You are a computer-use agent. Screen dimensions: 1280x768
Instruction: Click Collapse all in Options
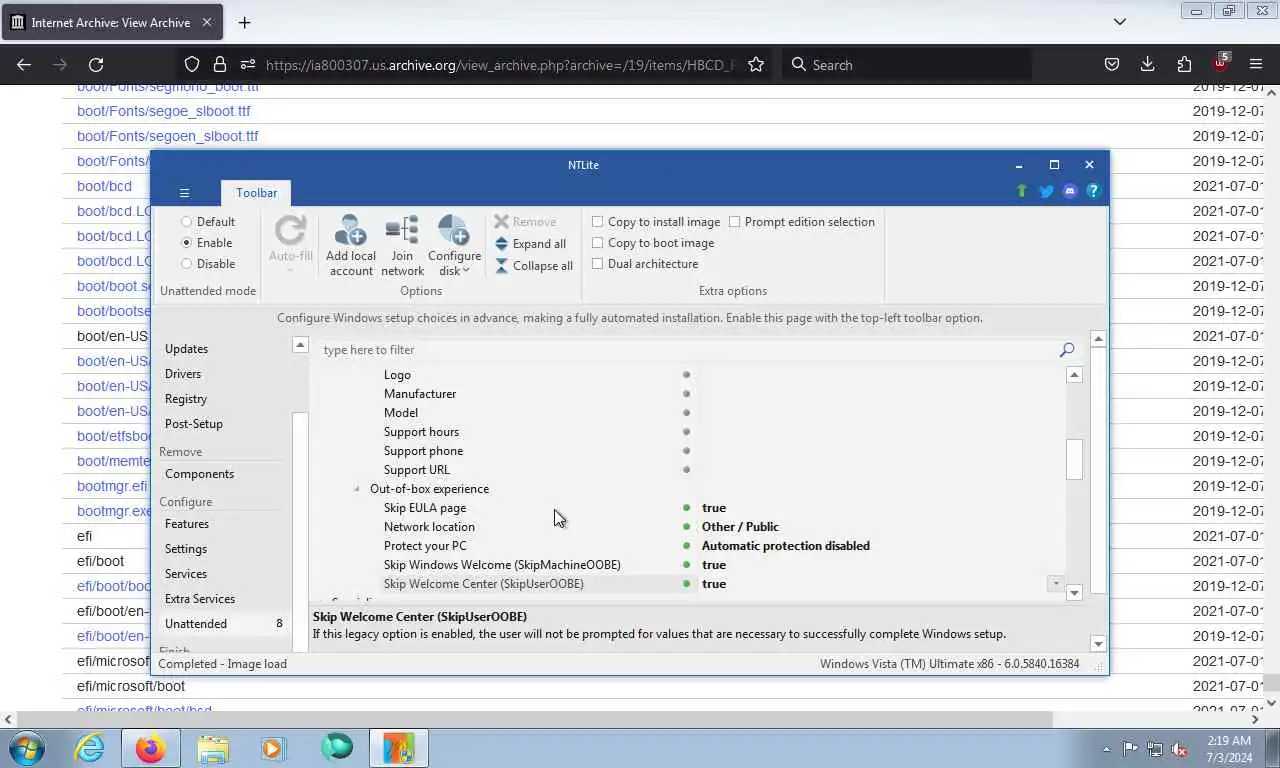click(x=533, y=265)
